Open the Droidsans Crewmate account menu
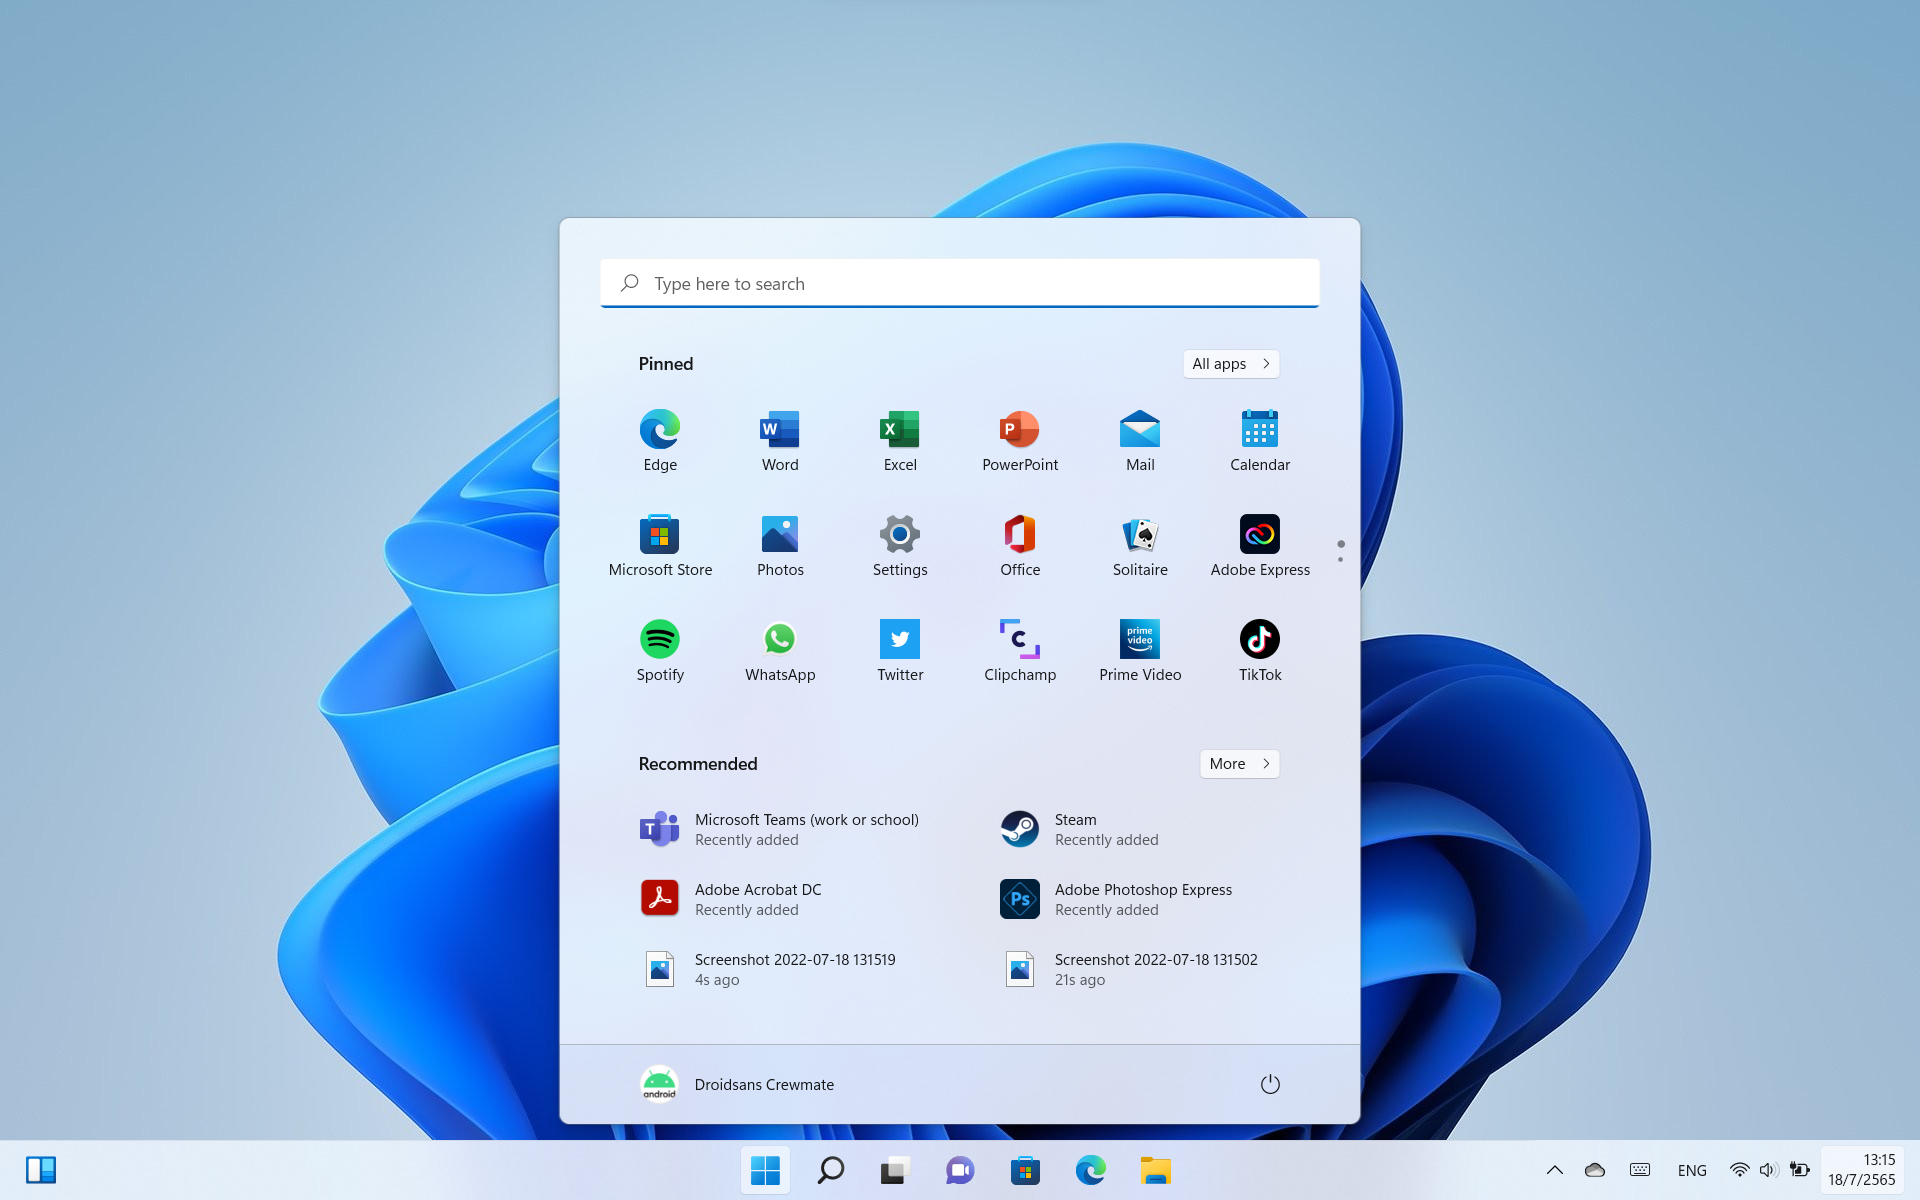Image resolution: width=1920 pixels, height=1200 pixels. click(x=737, y=1083)
